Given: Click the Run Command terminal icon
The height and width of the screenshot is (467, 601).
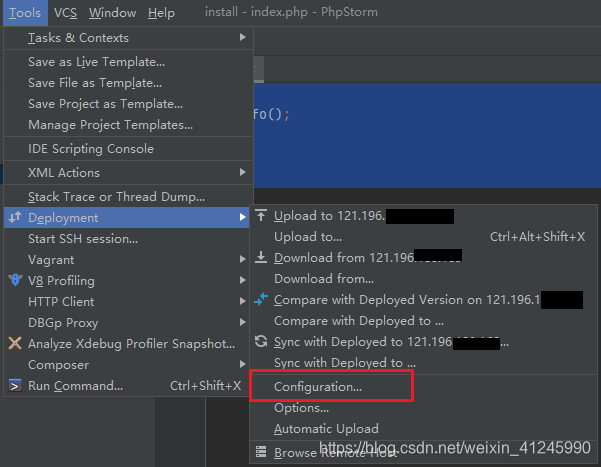Looking at the screenshot, I should tap(15, 385).
